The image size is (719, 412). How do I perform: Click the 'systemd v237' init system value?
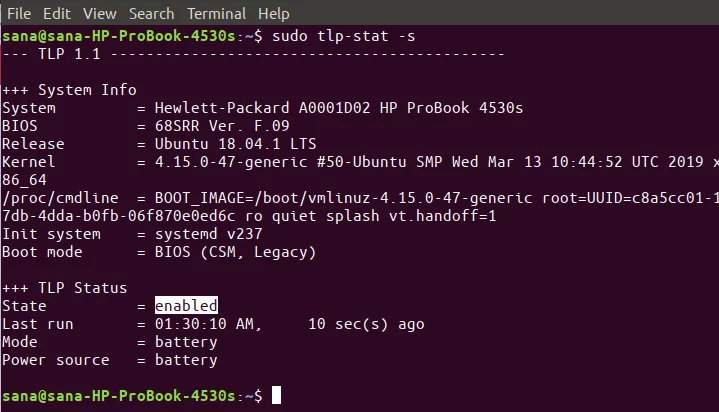click(209, 234)
